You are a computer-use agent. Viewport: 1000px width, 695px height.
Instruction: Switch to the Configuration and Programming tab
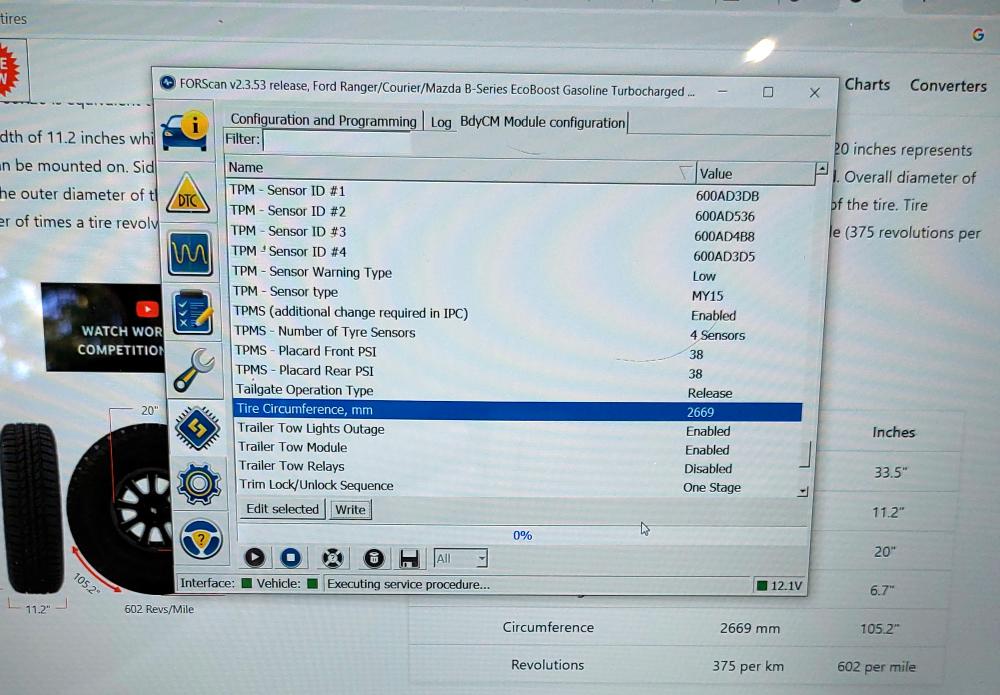coord(323,121)
